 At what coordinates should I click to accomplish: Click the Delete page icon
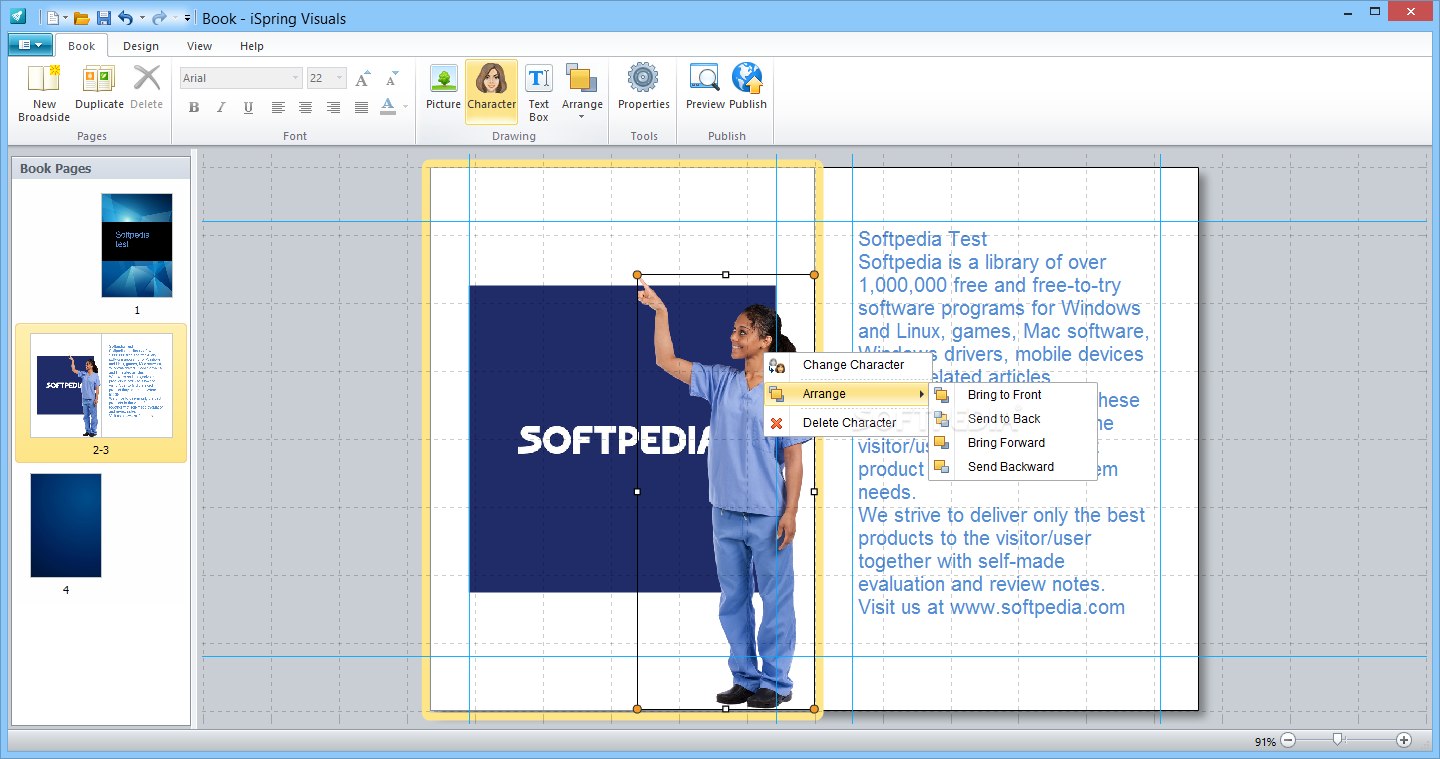coord(147,78)
